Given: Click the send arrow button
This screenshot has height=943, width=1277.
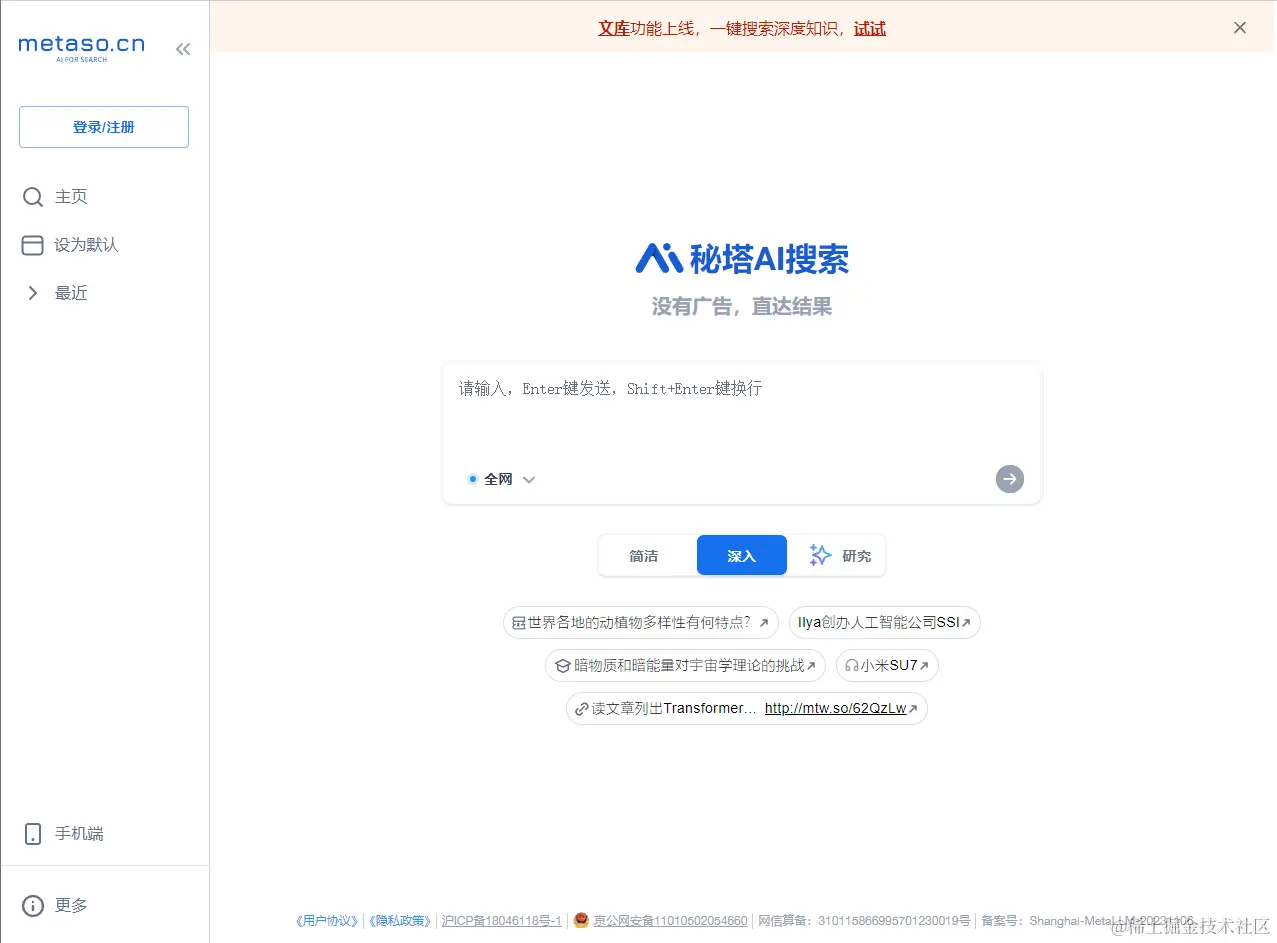Looking at the screenshot, I should tap(1010, 479).
